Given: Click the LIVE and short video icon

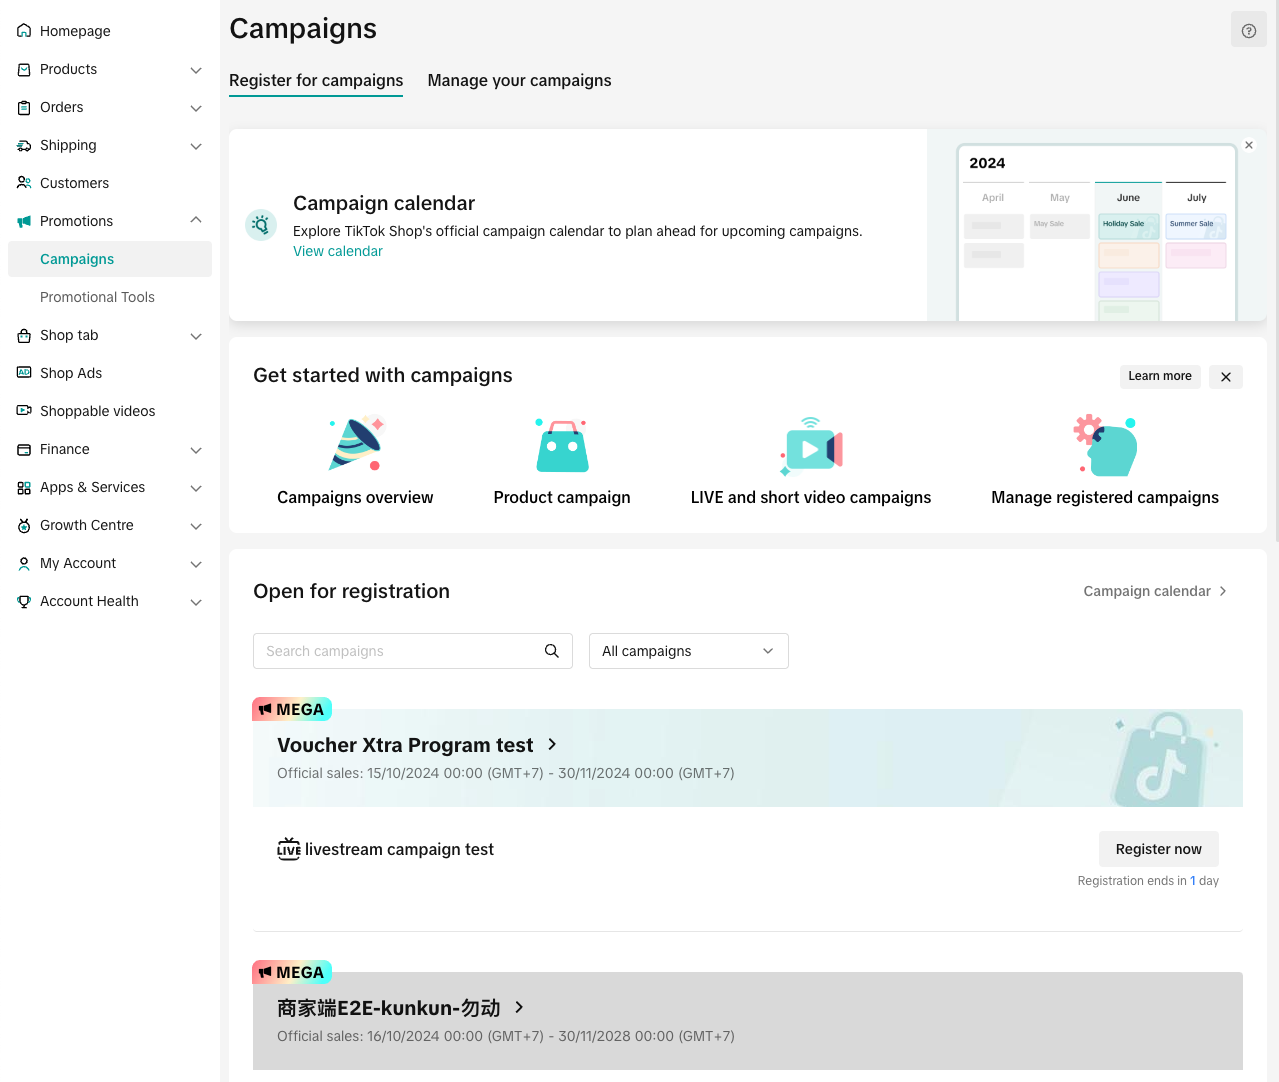Looking at the screenshot, I should point(811,446).
